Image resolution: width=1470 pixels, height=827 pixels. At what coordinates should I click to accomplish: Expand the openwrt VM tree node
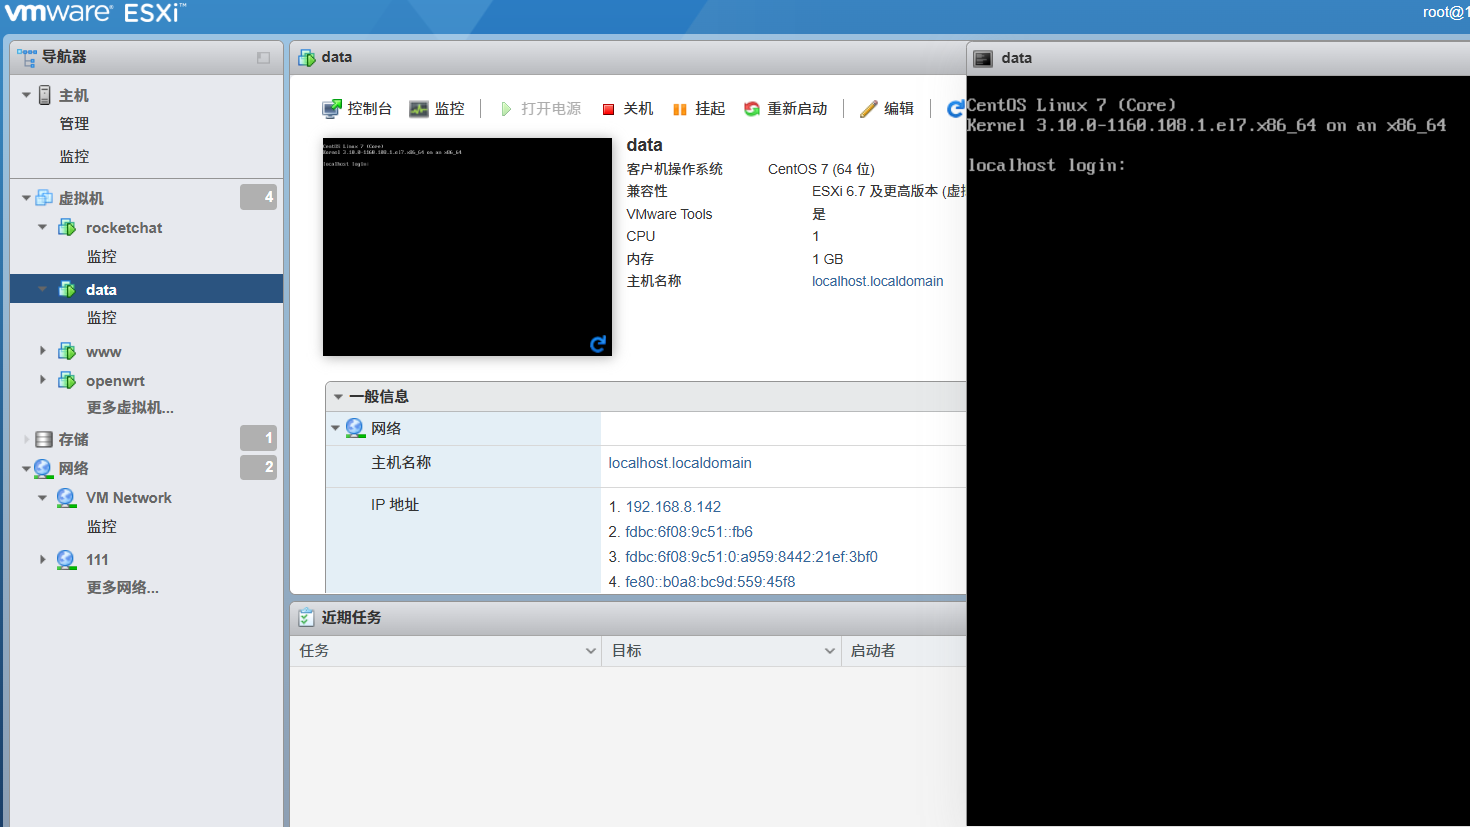click(x=42, y=380)
